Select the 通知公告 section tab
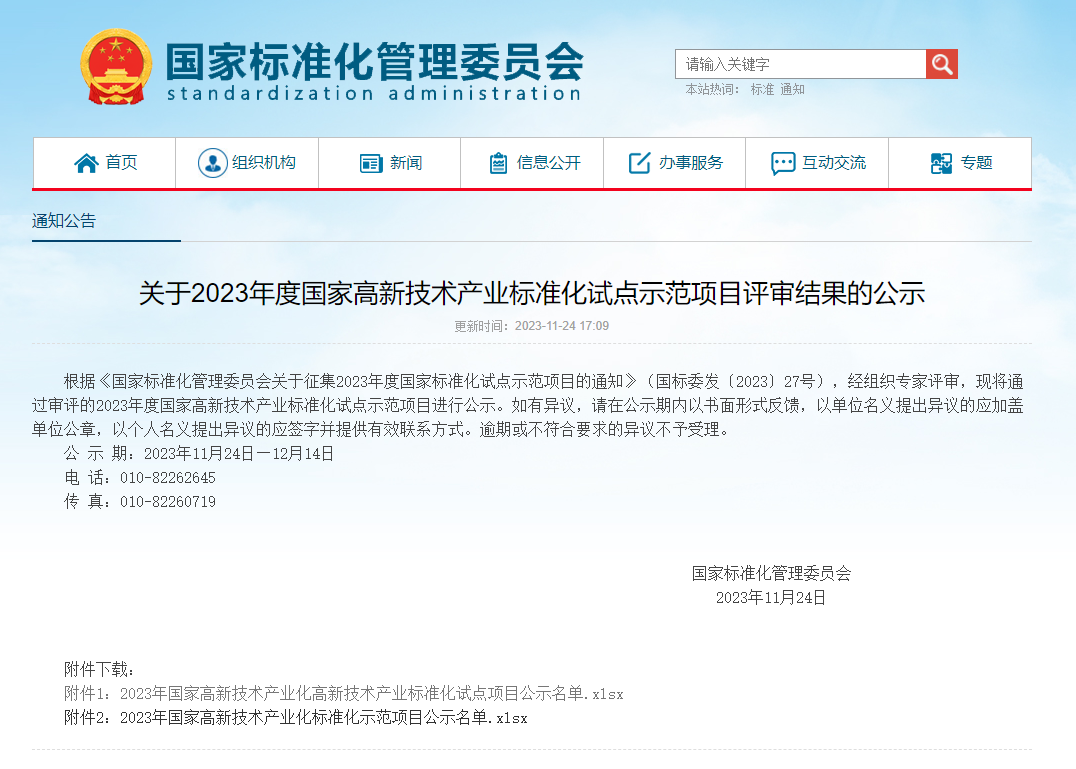Screen dimensions: 1076x769 pyautogui.click(x=64, y=221)
